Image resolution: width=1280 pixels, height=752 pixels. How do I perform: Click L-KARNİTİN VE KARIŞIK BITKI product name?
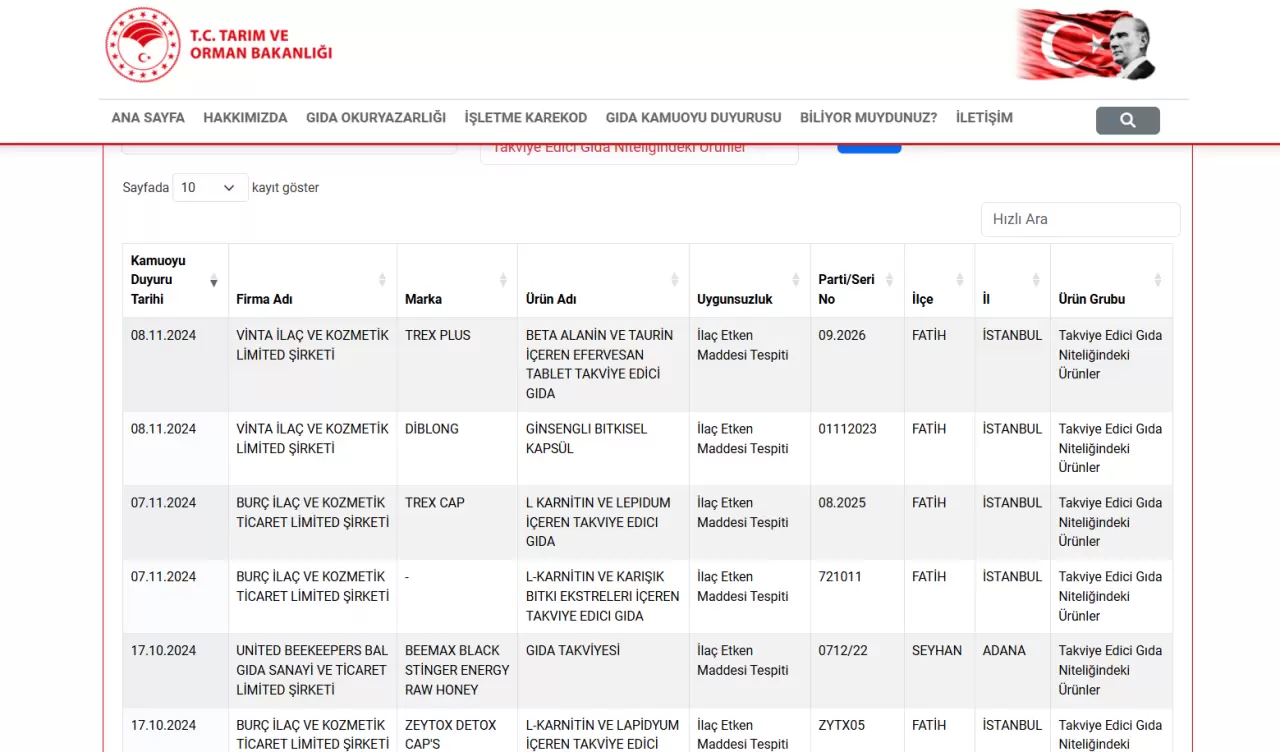point(603,596)
